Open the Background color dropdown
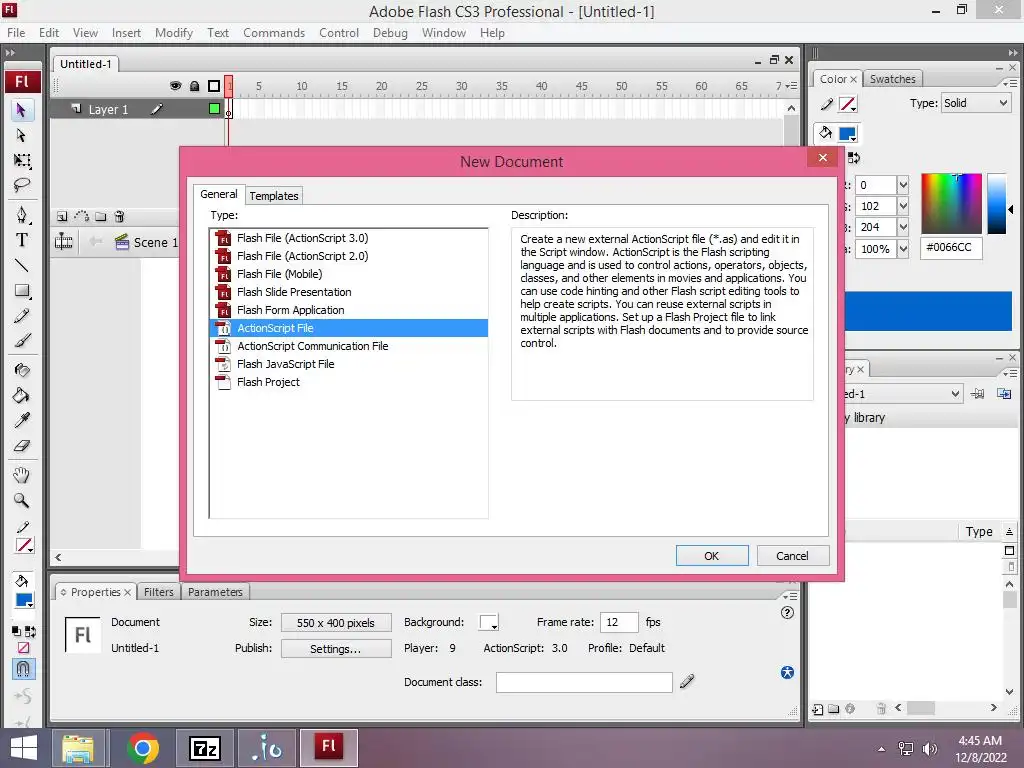The width and height of the screenshot is (1024, 768). coord(489,622)
